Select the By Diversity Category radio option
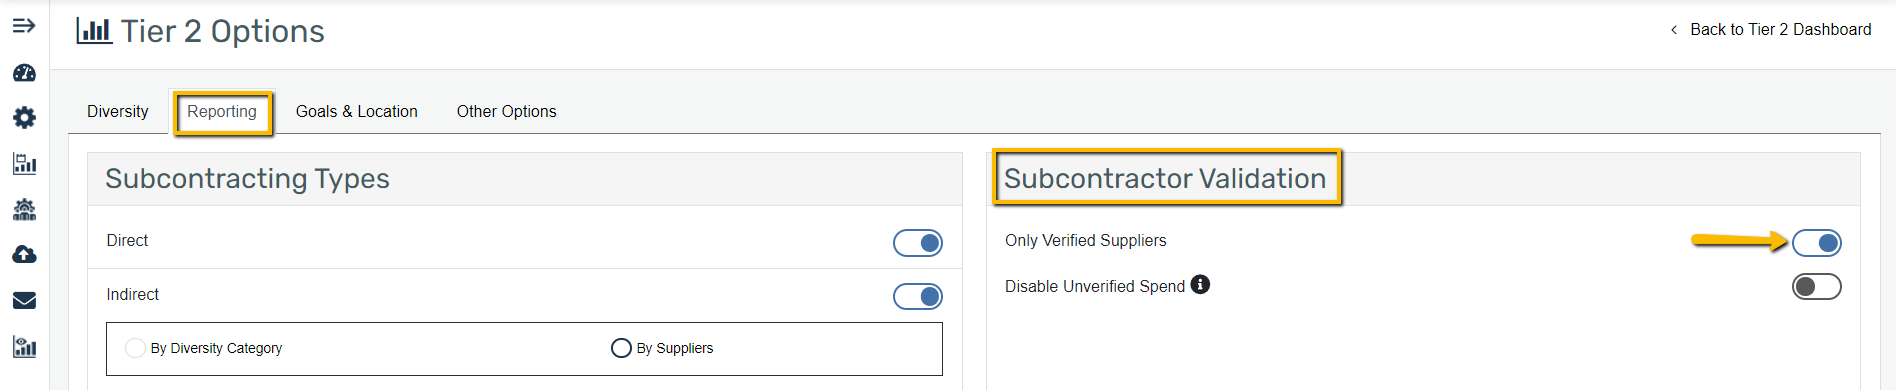The height and width of the screenshot is (390, 1896). tap(135, 348)
